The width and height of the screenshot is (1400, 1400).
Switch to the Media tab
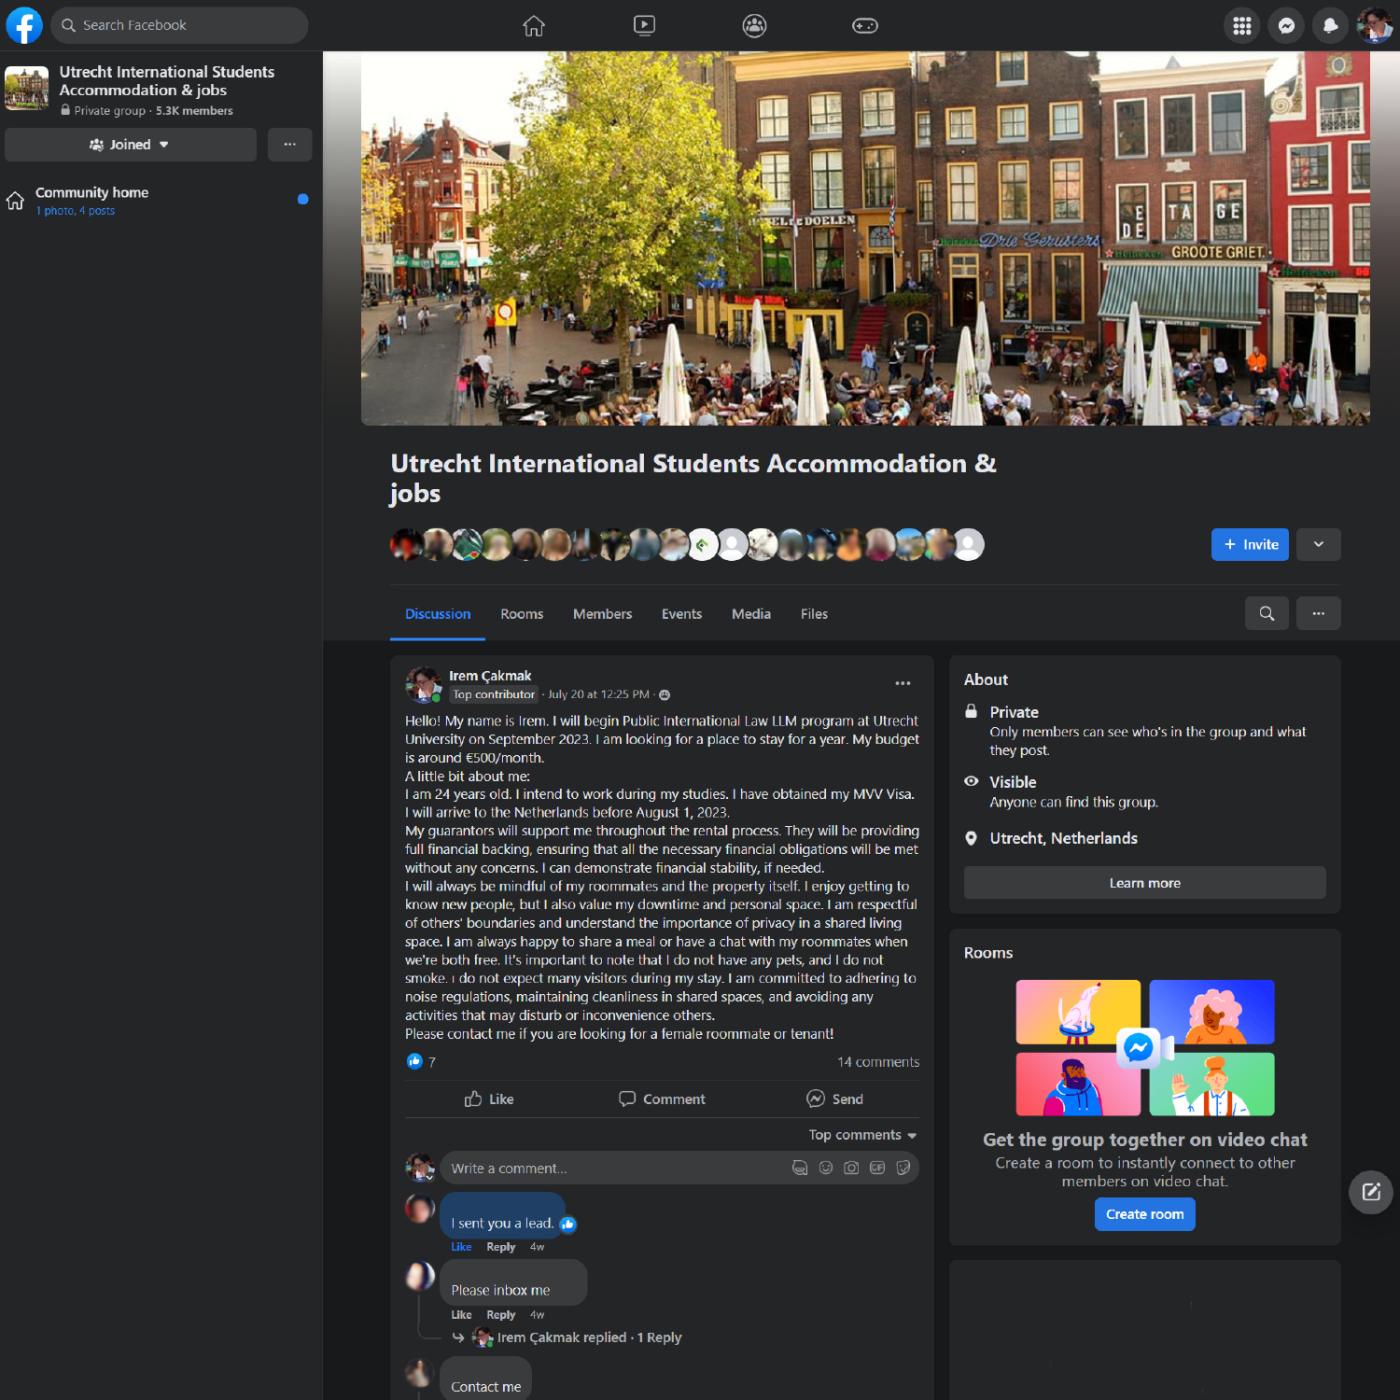click(751, 614)
